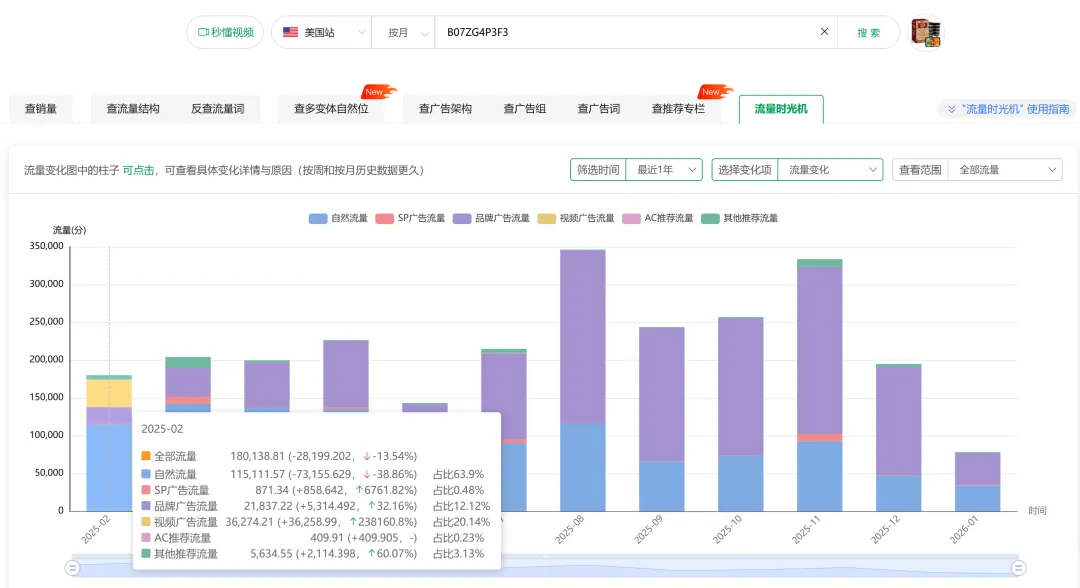Click the product thumbnail image beside search
The image size is (1080, 588).
click(927, 32)
